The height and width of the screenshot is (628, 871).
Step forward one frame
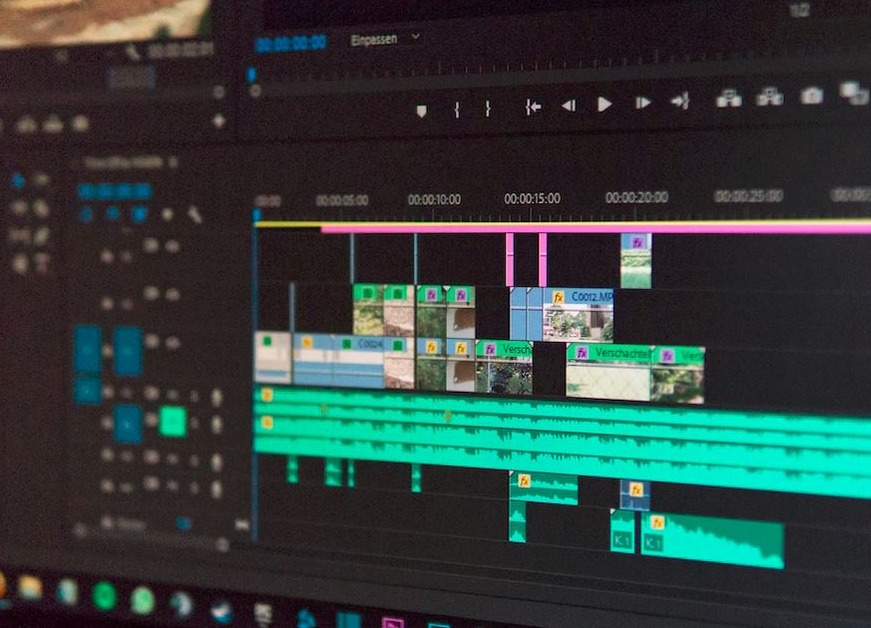[643, 103]
